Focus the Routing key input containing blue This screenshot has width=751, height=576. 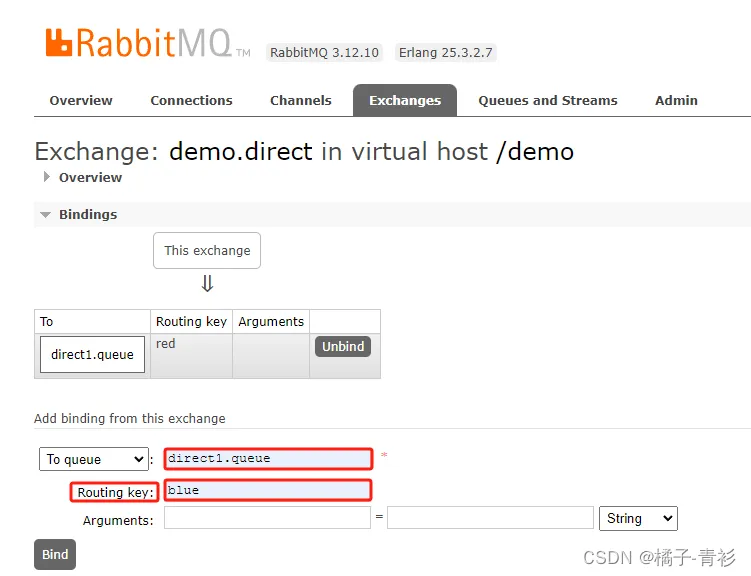click(x=268, y=490)
